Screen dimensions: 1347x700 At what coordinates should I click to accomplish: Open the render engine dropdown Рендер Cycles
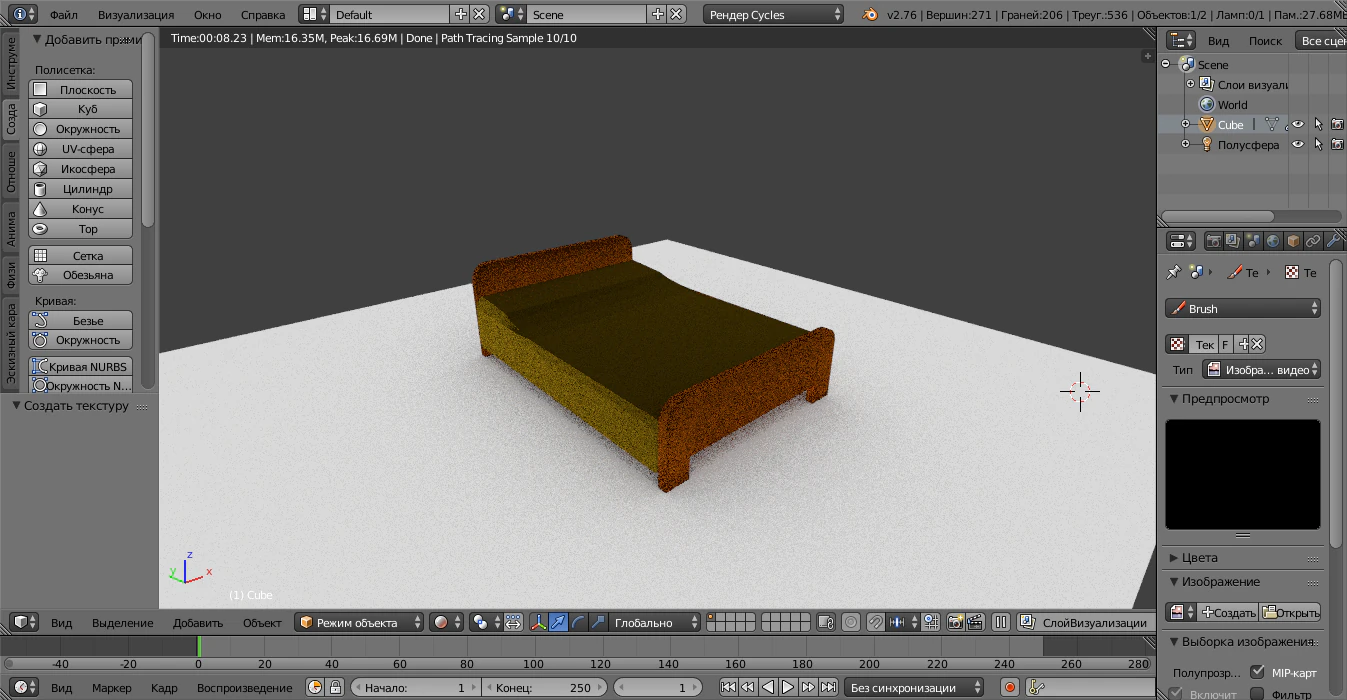click(773, 14)
